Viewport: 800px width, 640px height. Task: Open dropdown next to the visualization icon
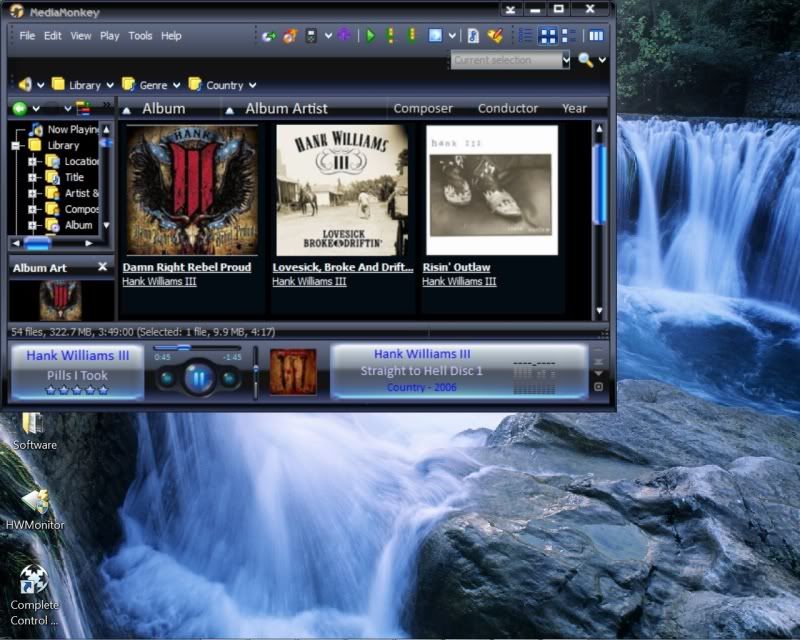pos(452,36)
